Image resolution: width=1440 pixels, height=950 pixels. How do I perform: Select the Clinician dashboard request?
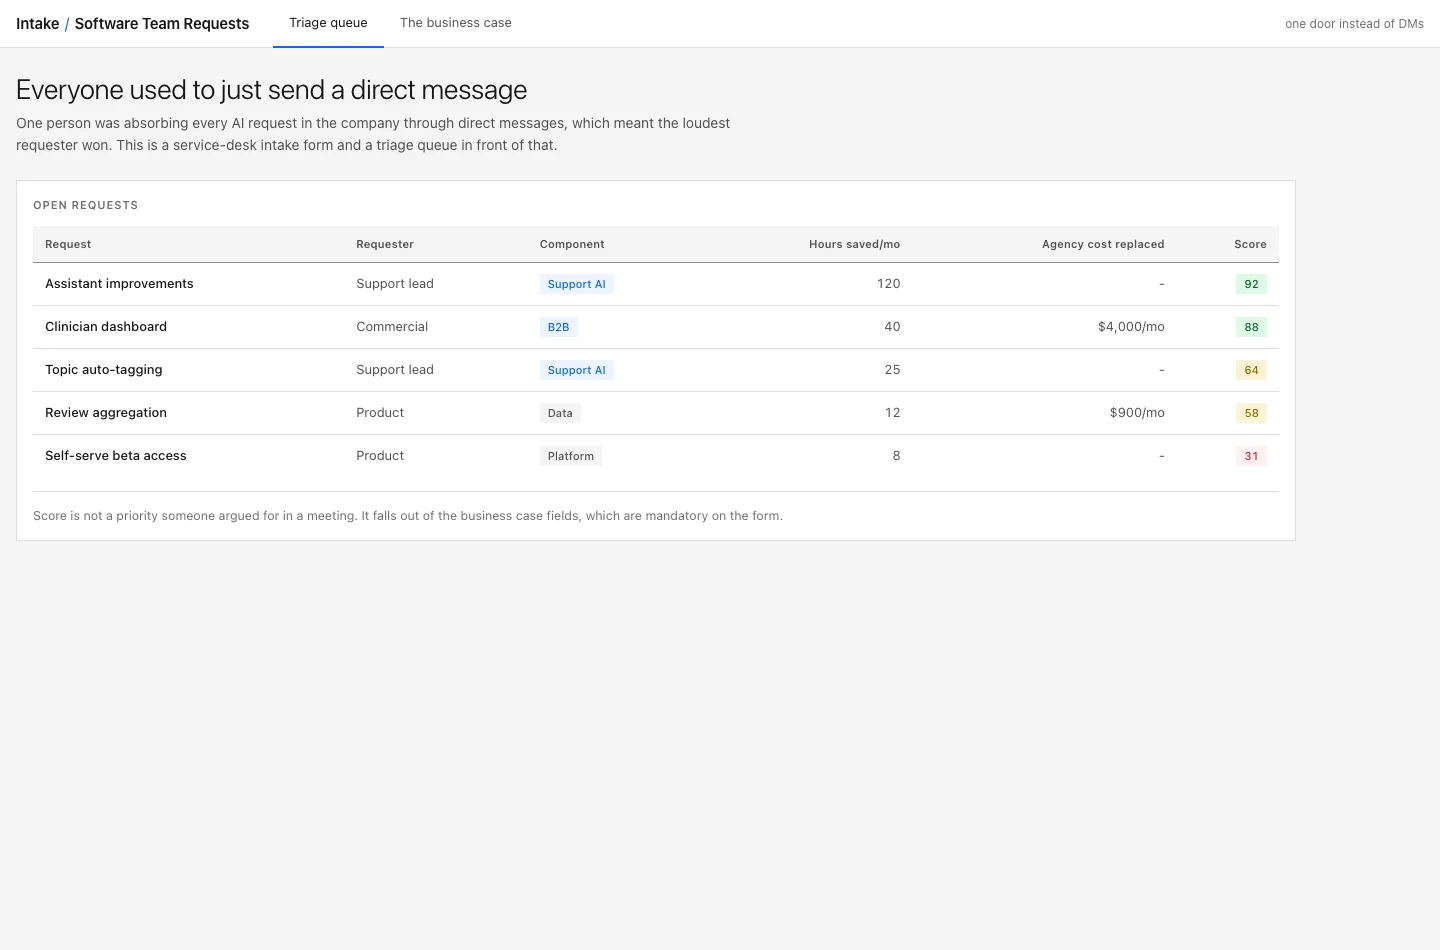point(106,327)
